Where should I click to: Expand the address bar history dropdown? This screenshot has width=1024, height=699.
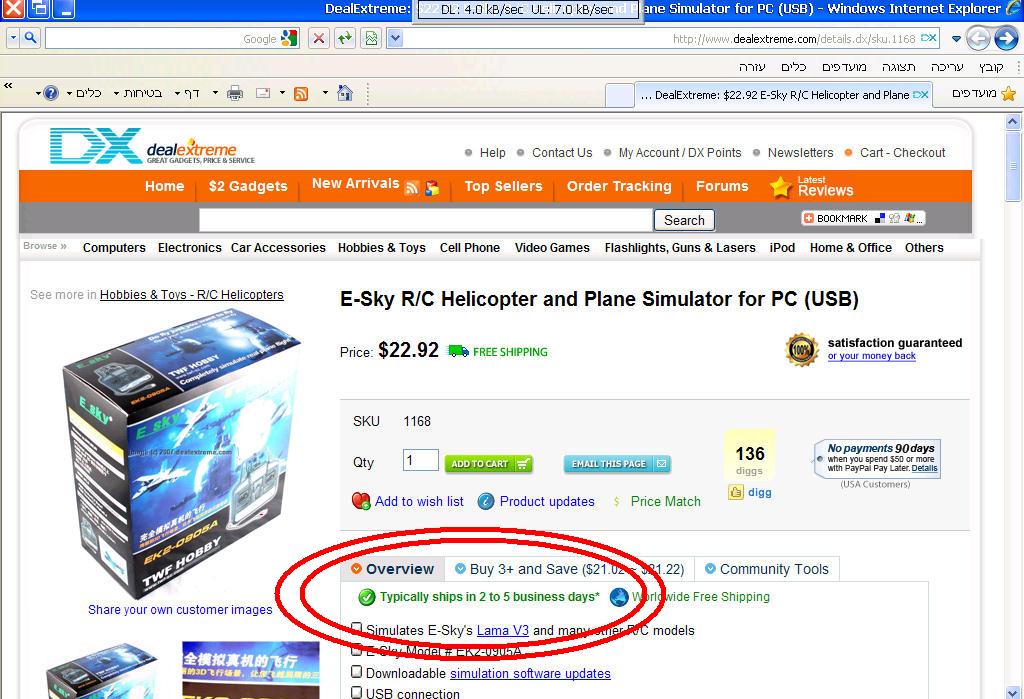394,39
